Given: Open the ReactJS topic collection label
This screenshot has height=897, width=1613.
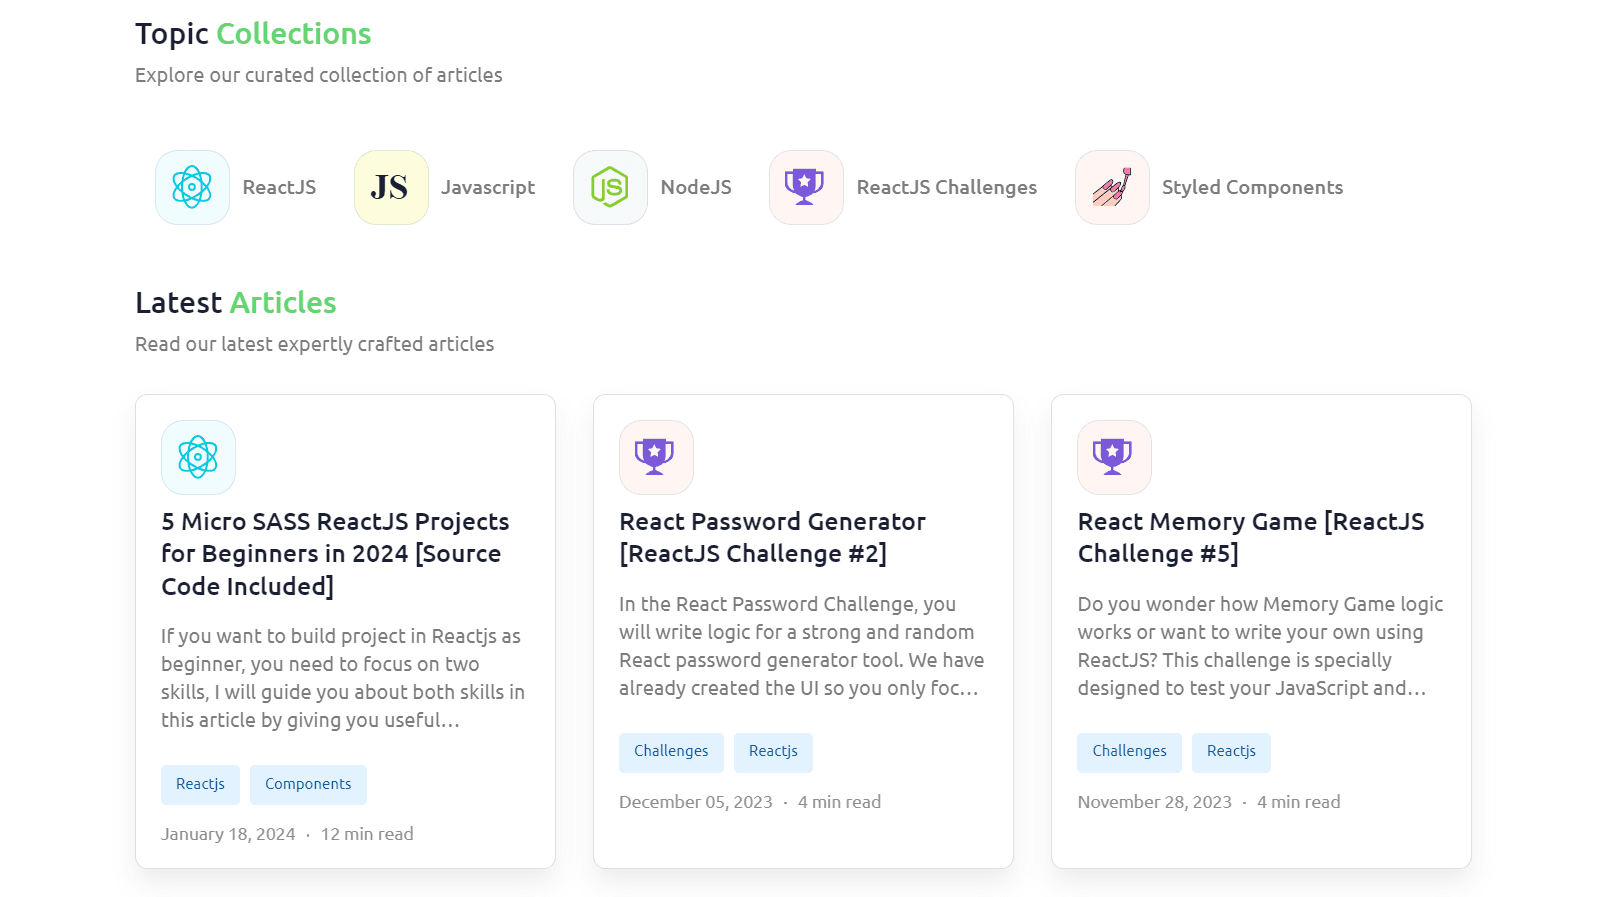Looking at the screenshot, I should [x=279, y=188].
